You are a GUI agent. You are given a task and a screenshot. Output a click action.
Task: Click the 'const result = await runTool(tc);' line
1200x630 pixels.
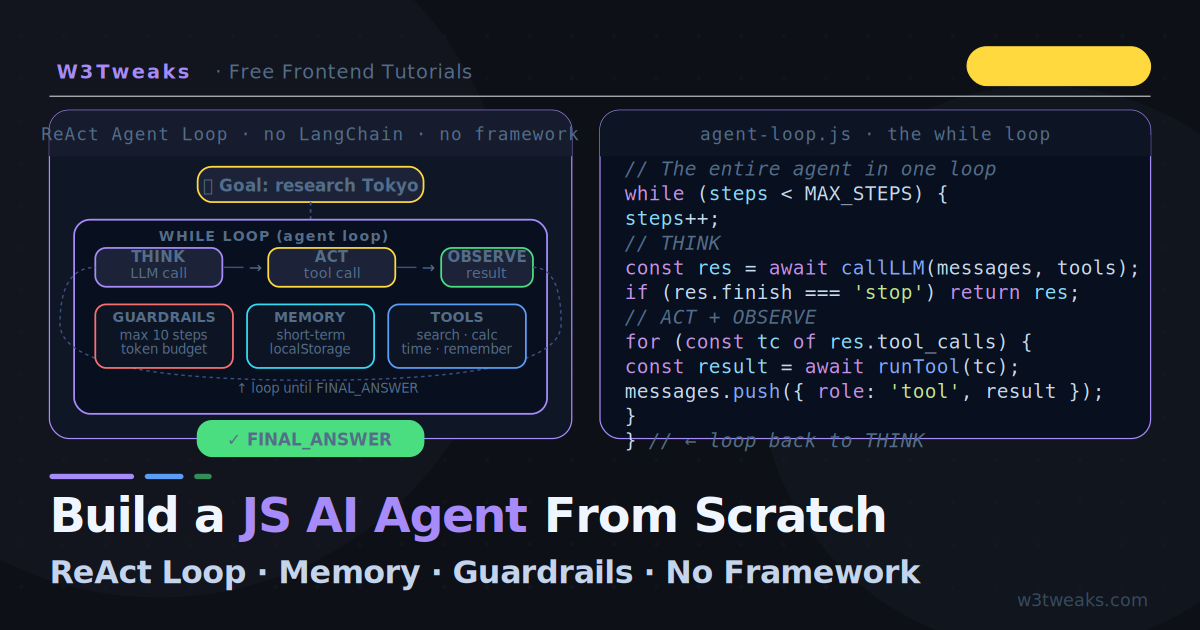point(822,367)
